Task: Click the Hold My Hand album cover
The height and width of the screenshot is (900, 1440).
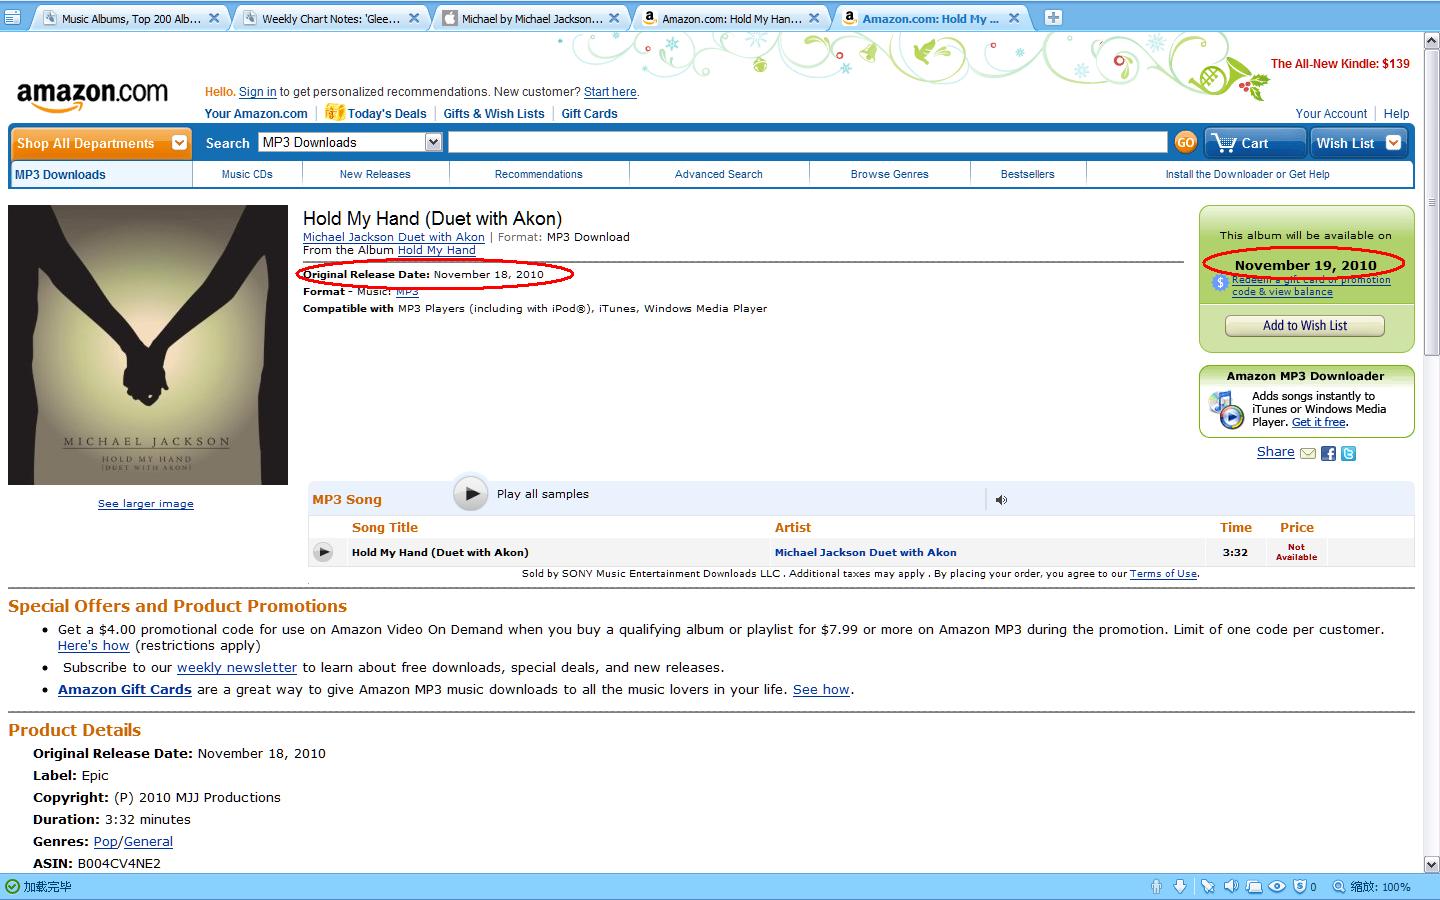Action: coord(148,345)
